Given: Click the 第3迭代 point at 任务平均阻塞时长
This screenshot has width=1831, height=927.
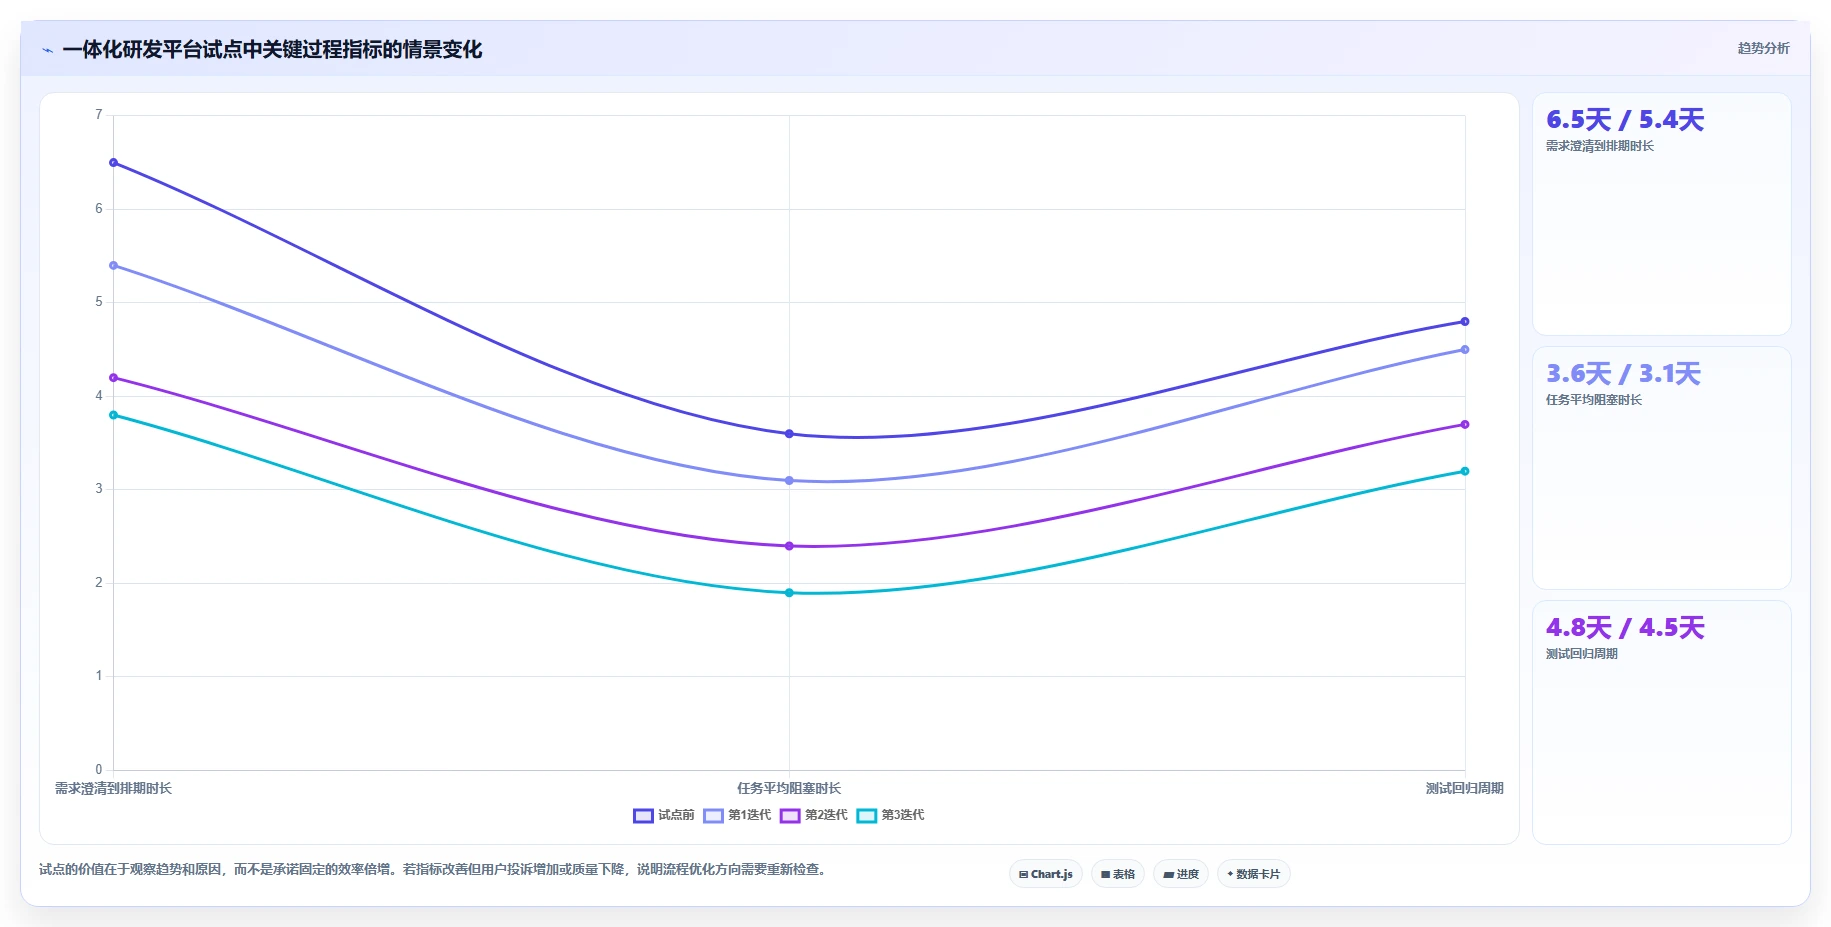Looking at the screenshot, I should pyautogui.click(x=789, y=593).
